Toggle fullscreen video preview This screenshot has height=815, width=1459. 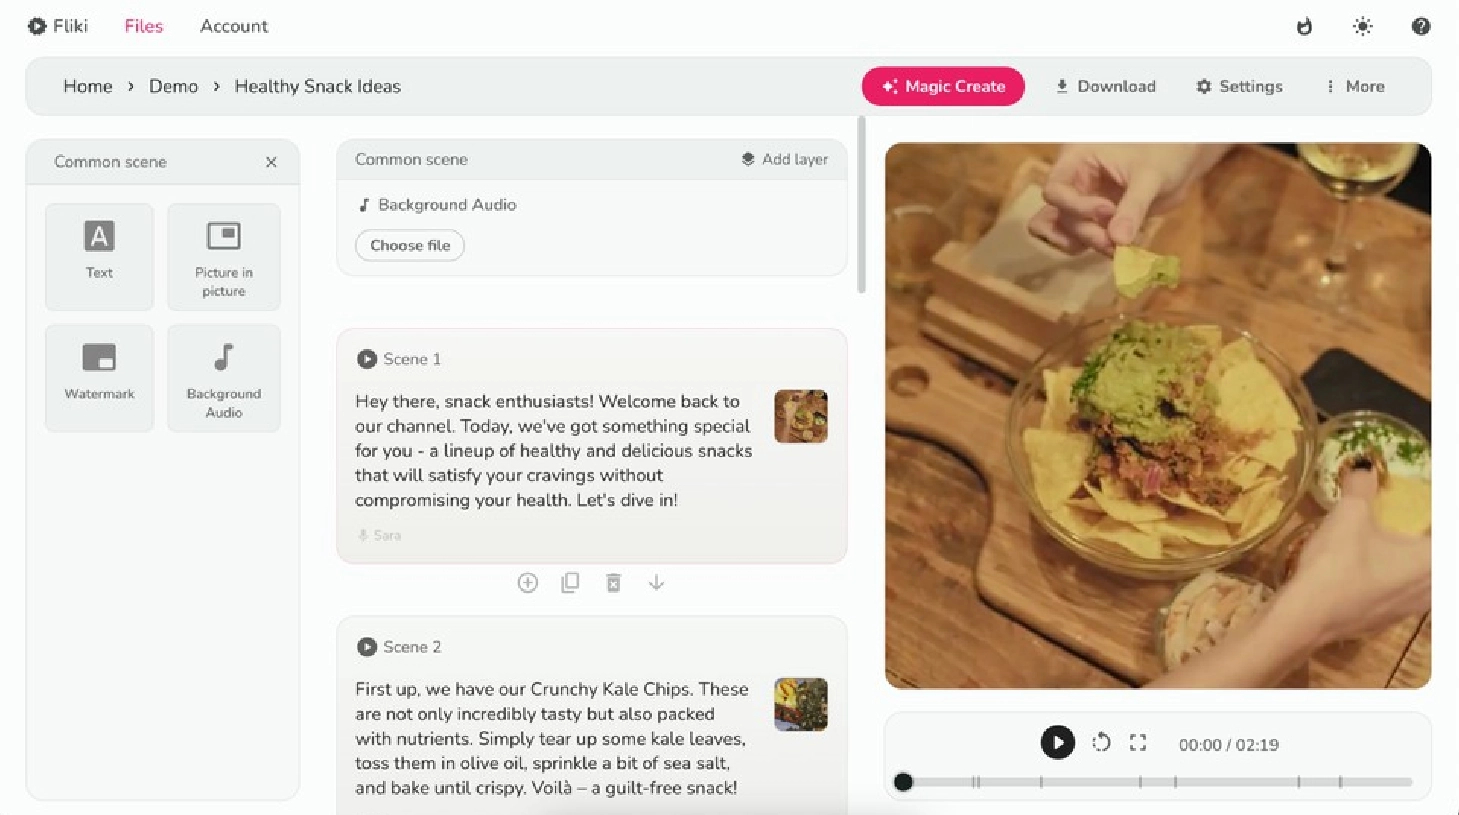[x=1138, y=743]
